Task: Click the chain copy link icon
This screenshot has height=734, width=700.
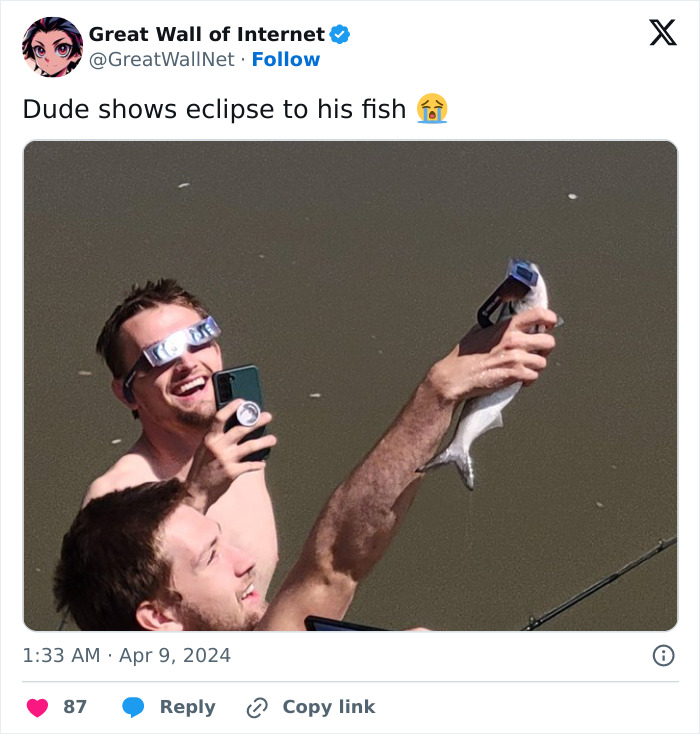Action: click(257, 707)
